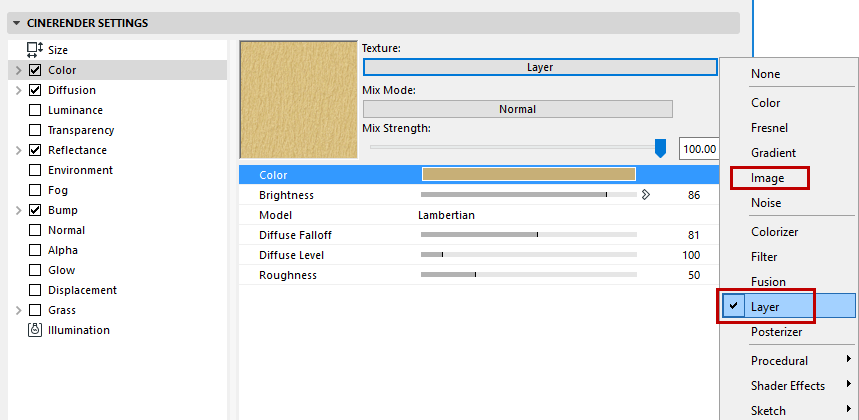Expand the Grass channel tree arrow
859x420 pixels.
click(19, 310)
